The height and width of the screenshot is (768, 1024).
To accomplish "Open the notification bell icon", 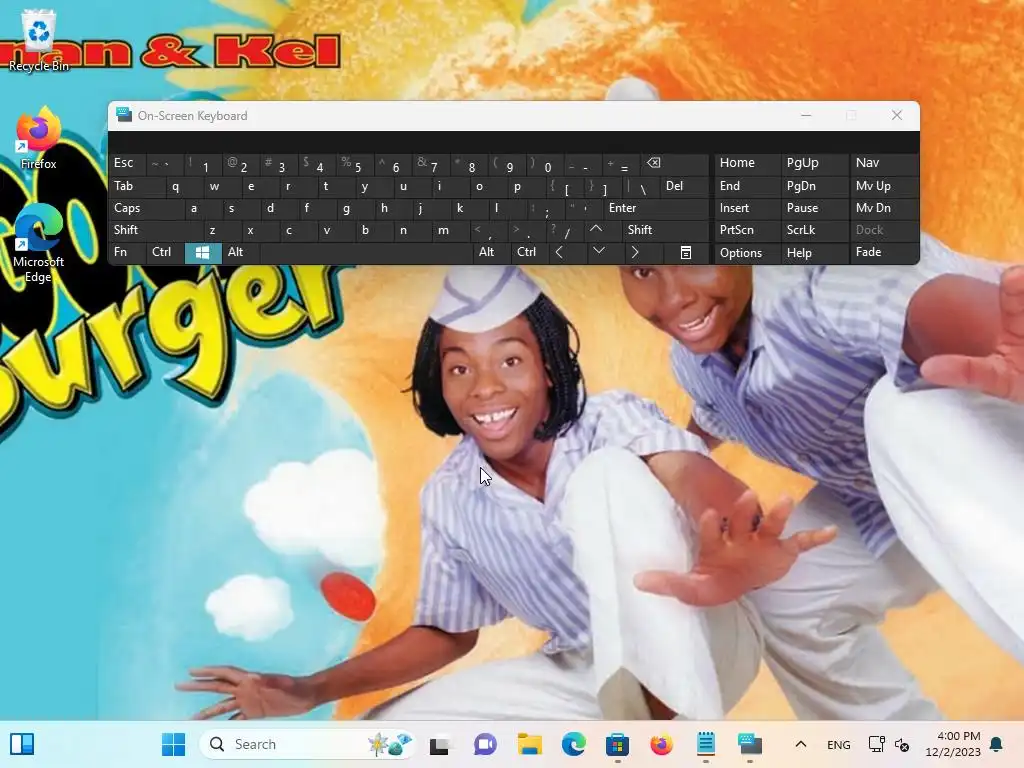I will pyautogui.click(x=996, y=744).
